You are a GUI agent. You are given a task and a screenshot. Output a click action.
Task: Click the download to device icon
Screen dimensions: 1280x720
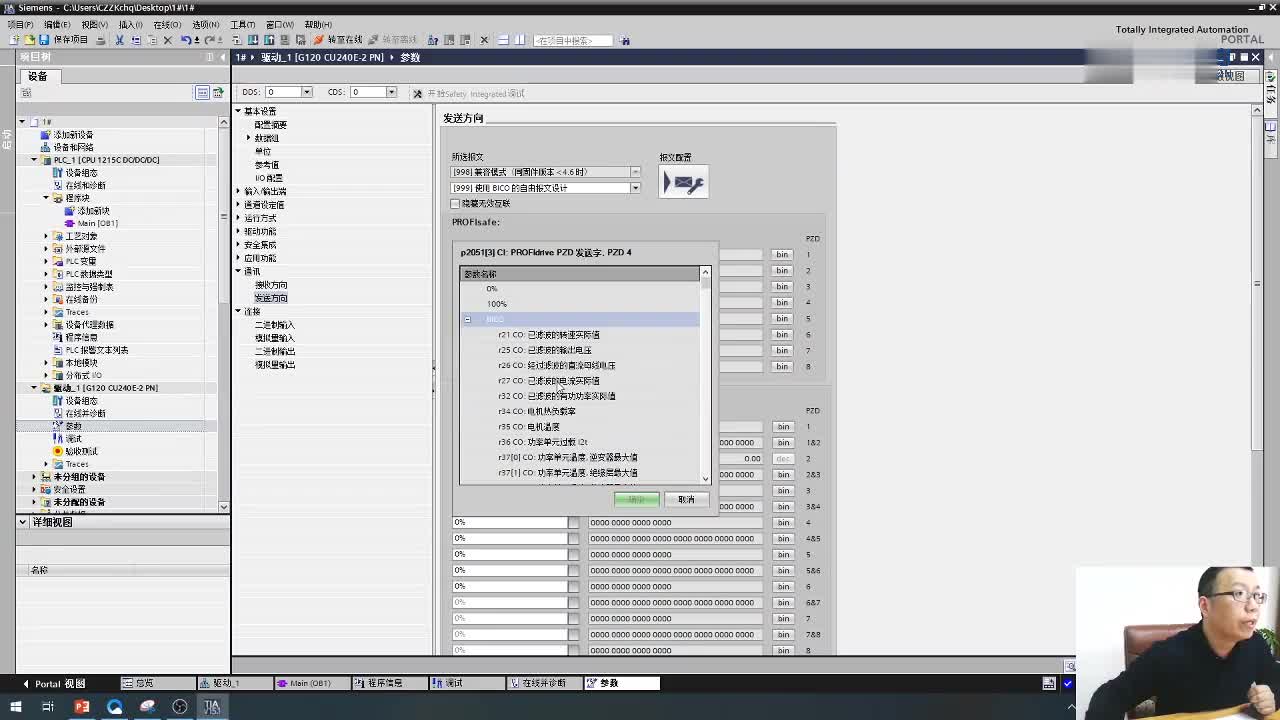[x=253, y=40]
